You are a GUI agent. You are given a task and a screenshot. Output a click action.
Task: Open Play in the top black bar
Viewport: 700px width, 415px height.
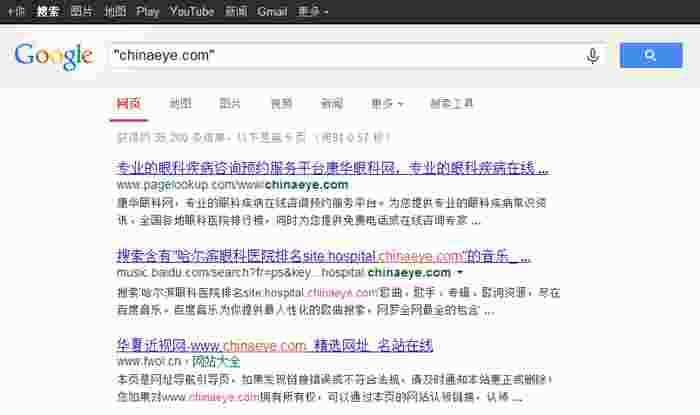[148, 12]
